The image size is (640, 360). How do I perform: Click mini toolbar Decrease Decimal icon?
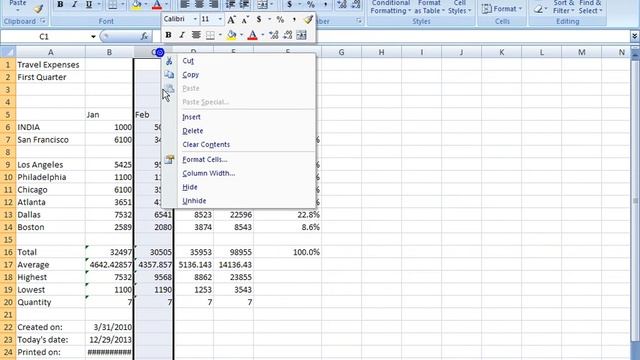pos(288,35)
